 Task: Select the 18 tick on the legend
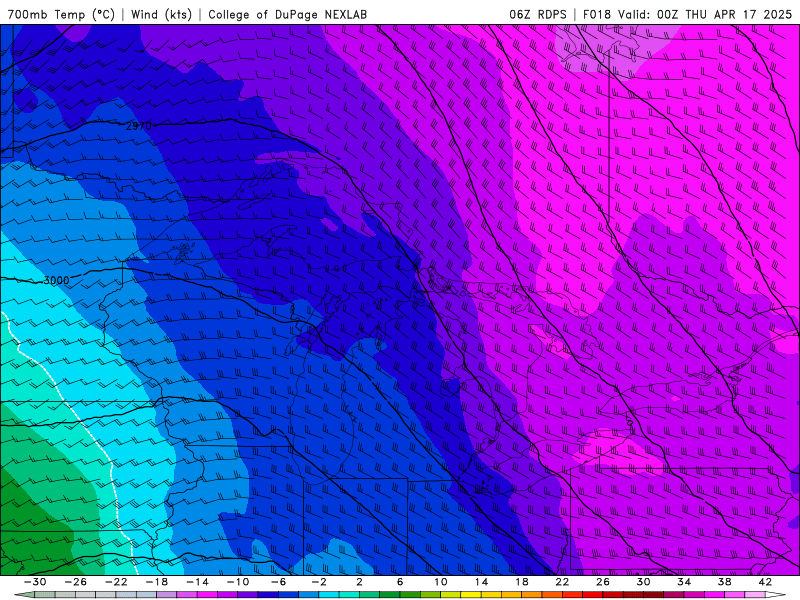(521, 582)
